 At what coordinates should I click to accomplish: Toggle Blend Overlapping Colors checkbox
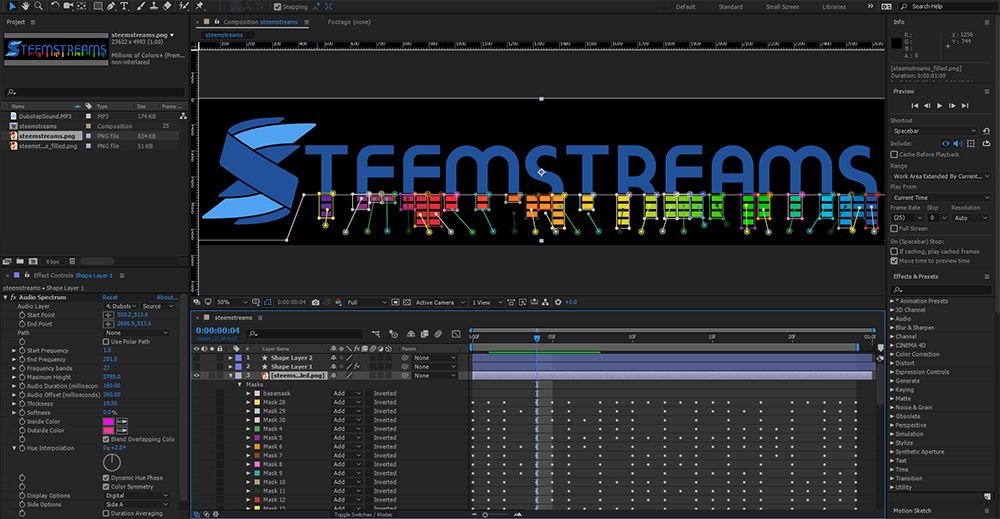[x=106, y=439]
